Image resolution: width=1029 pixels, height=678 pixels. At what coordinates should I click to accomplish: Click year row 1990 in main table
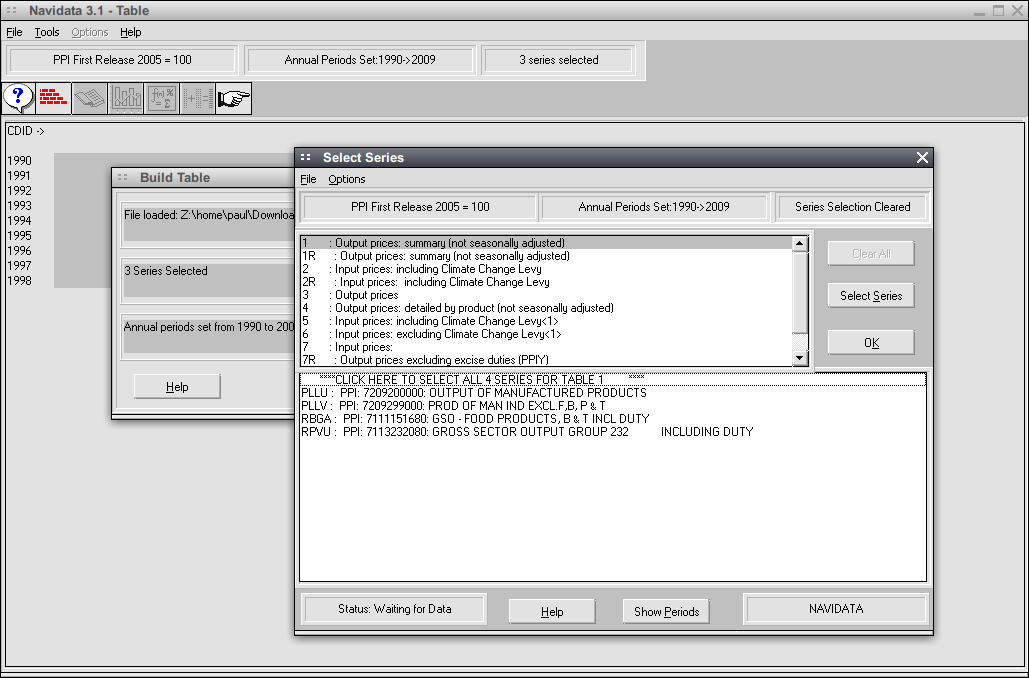click(19, 161)
